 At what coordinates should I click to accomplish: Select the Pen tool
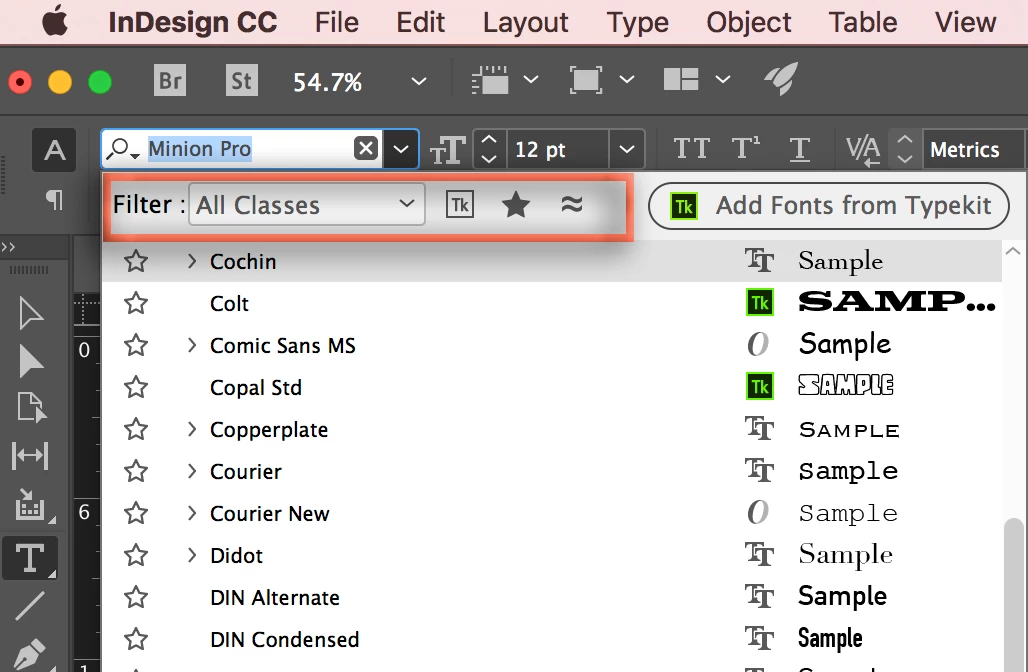coord(30,654)
